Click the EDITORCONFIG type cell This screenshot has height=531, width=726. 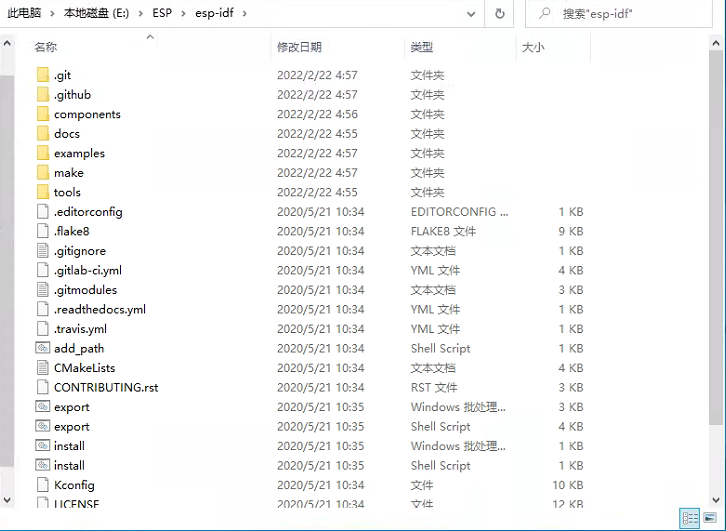coord(459,212)
